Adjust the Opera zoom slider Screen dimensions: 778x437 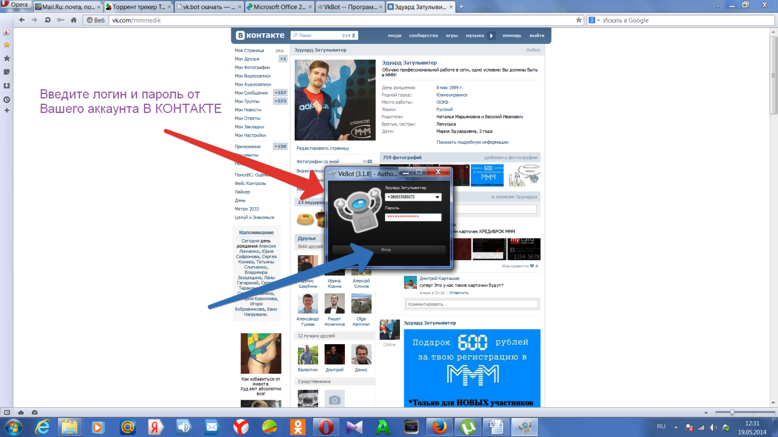coord(732,412)
